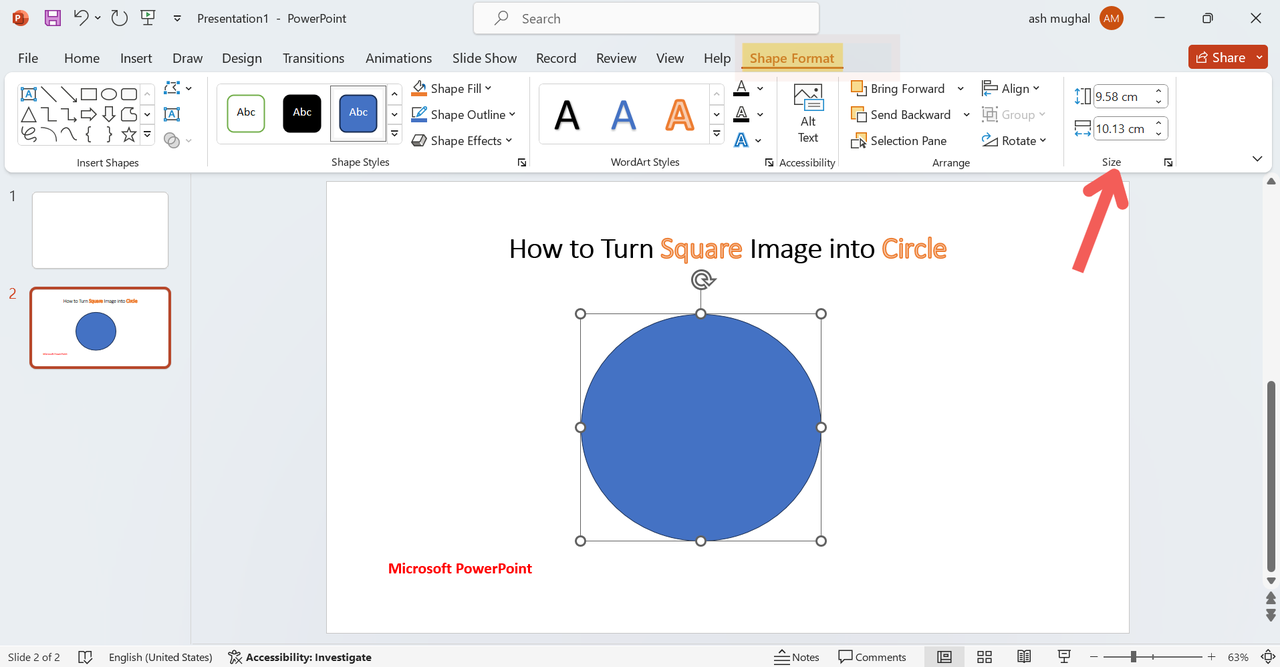
Task: Apply the green outlined Abc shape style
Action: click(x=246, y=113)
